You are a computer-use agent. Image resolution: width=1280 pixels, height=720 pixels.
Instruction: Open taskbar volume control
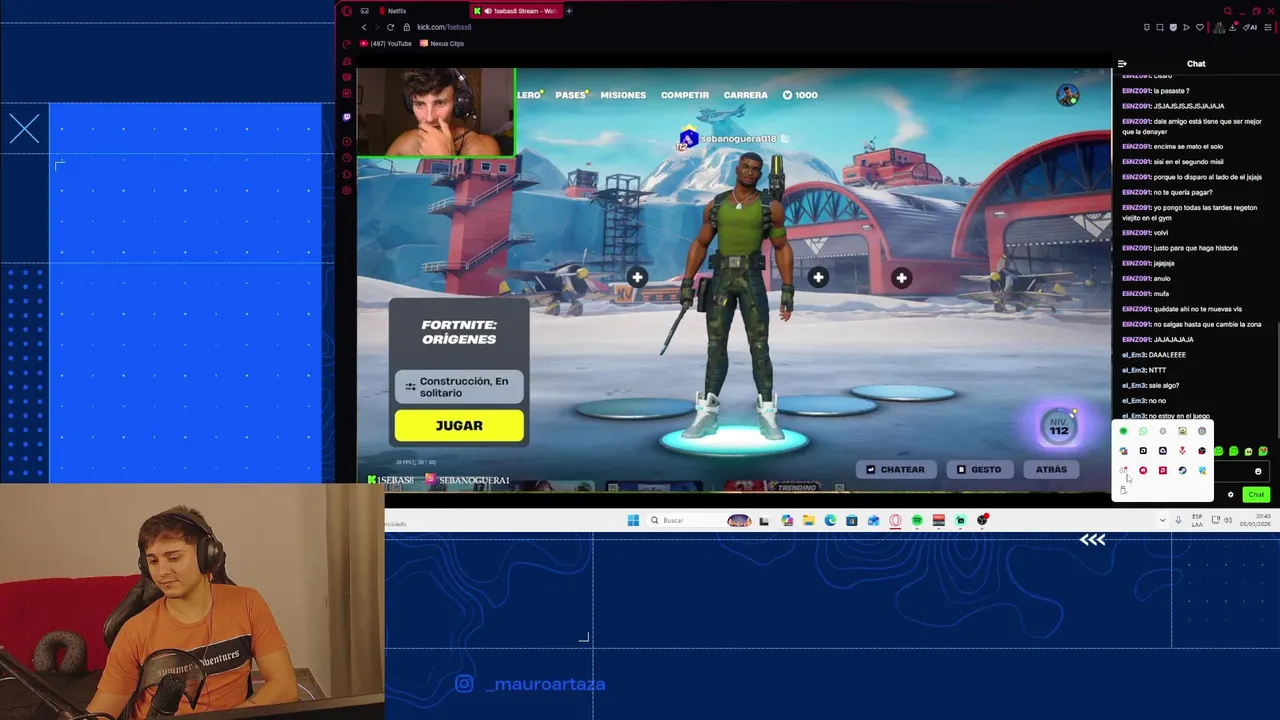click(1228, 520)
